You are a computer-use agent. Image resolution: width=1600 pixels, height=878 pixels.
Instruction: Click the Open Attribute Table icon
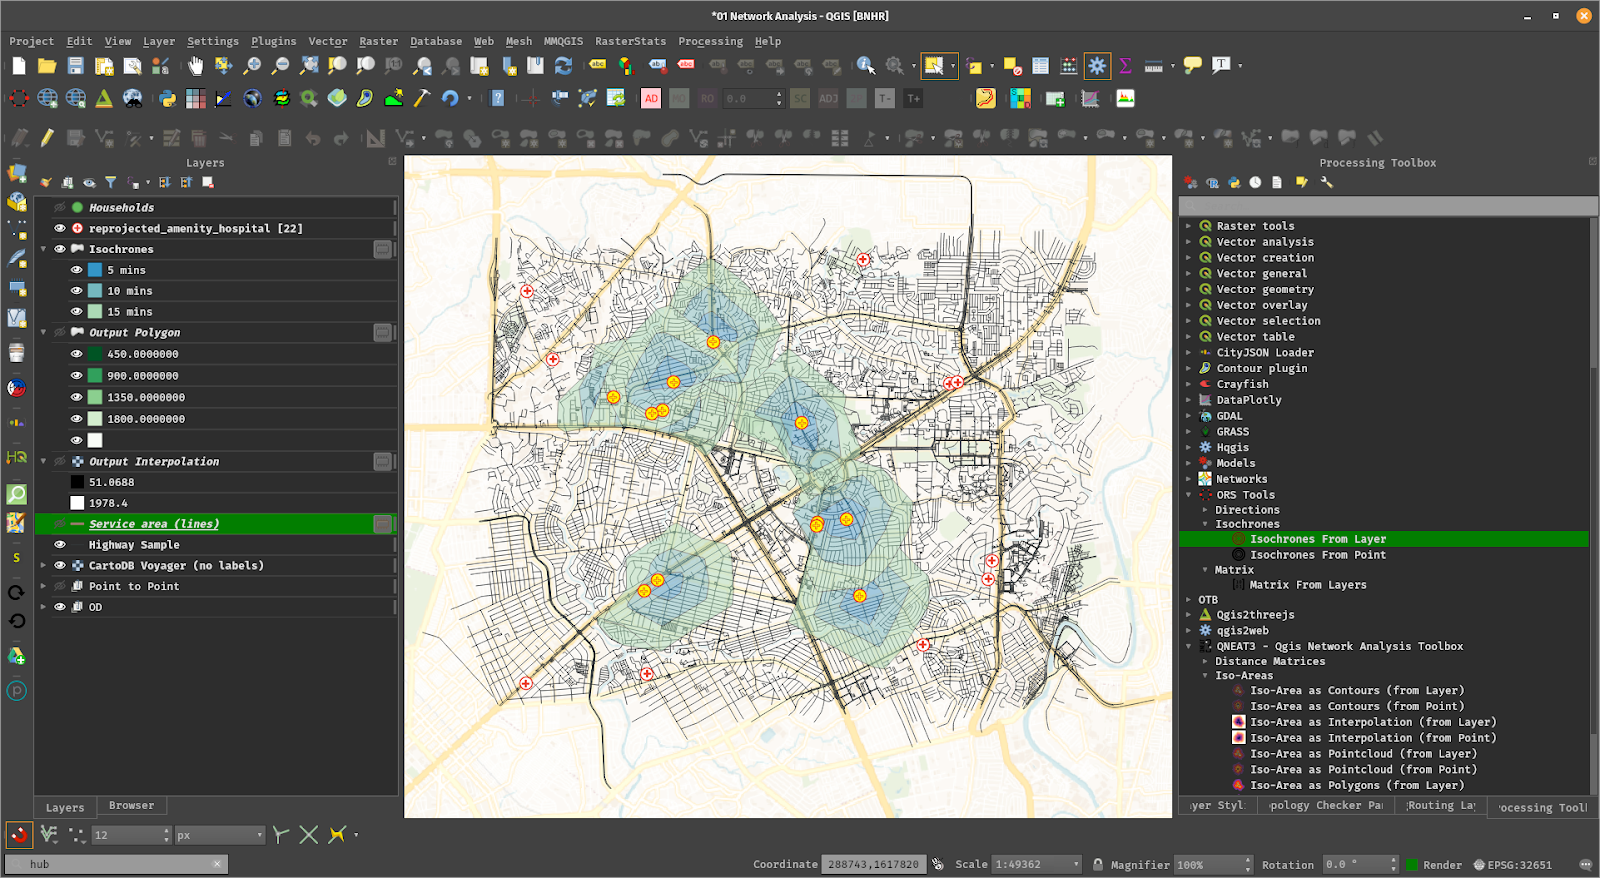pos(1041,66)
